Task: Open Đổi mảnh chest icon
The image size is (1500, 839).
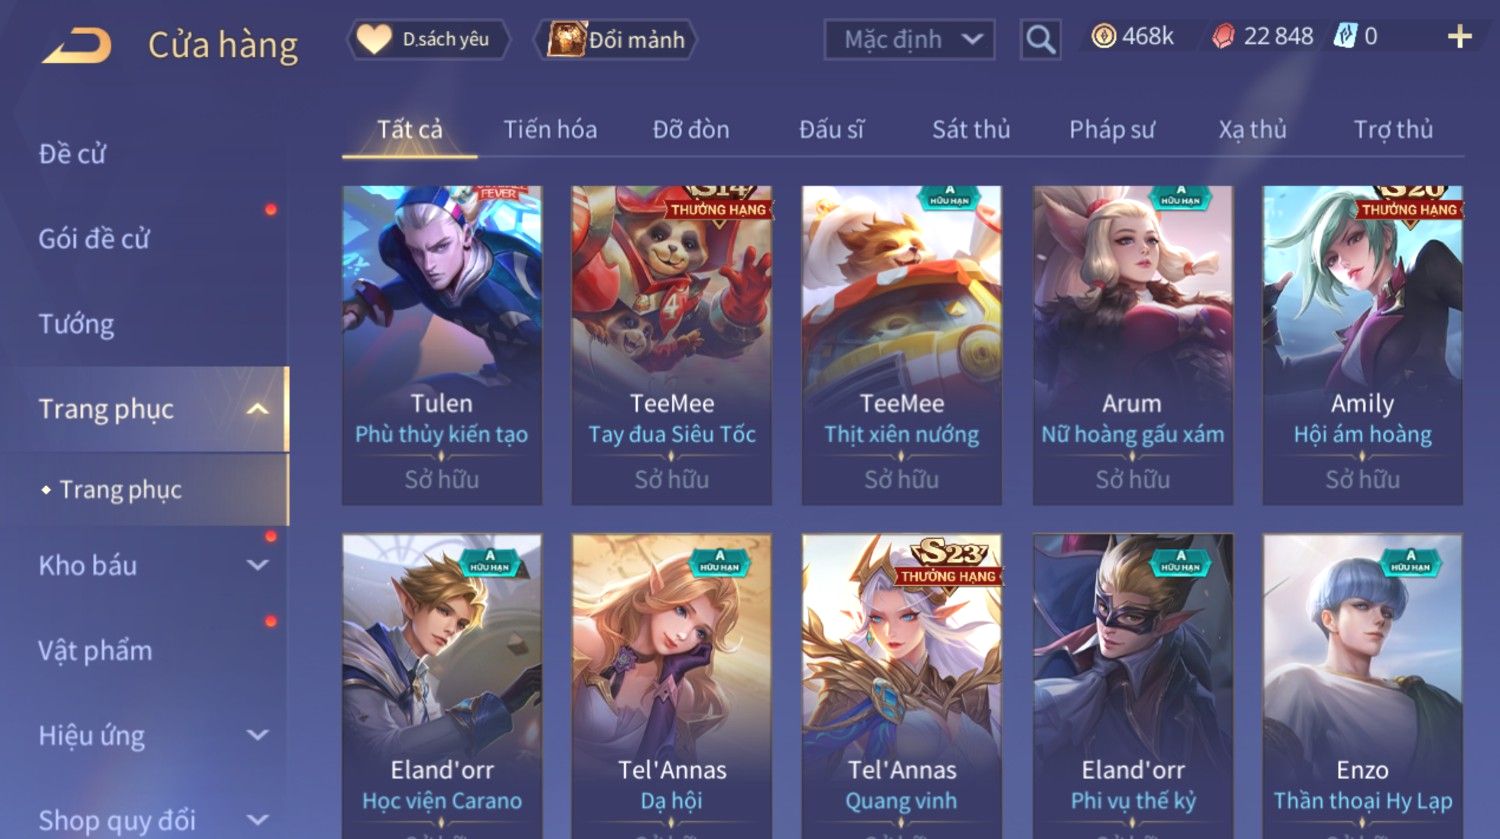Action: point(565,39)
